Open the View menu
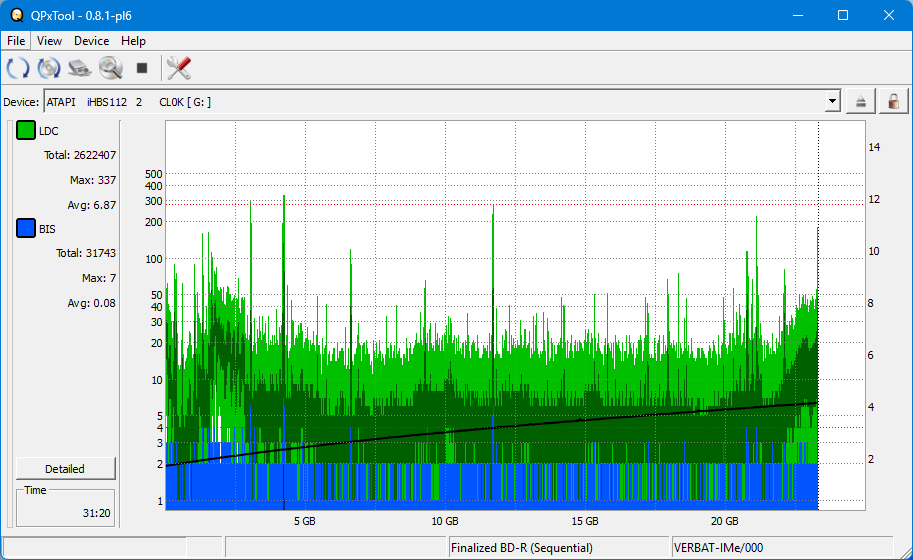 coord(49,41)
